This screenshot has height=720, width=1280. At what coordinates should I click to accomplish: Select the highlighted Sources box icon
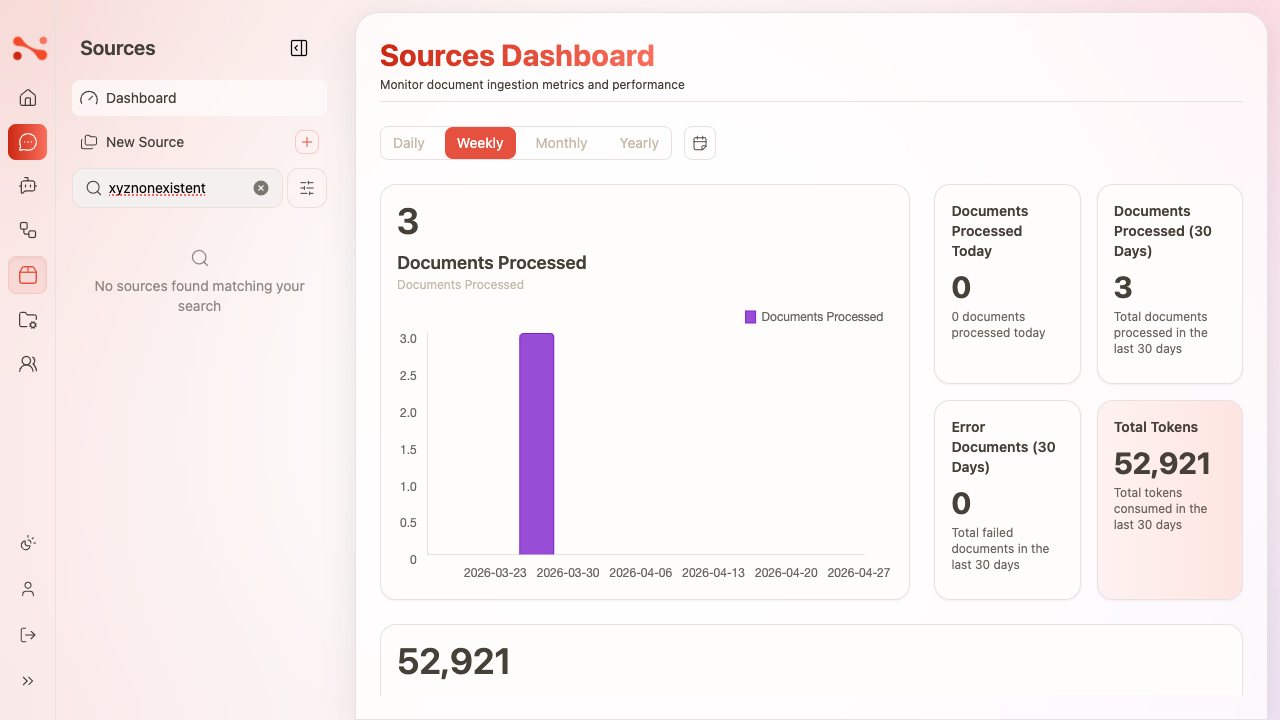tap(28, 275)
